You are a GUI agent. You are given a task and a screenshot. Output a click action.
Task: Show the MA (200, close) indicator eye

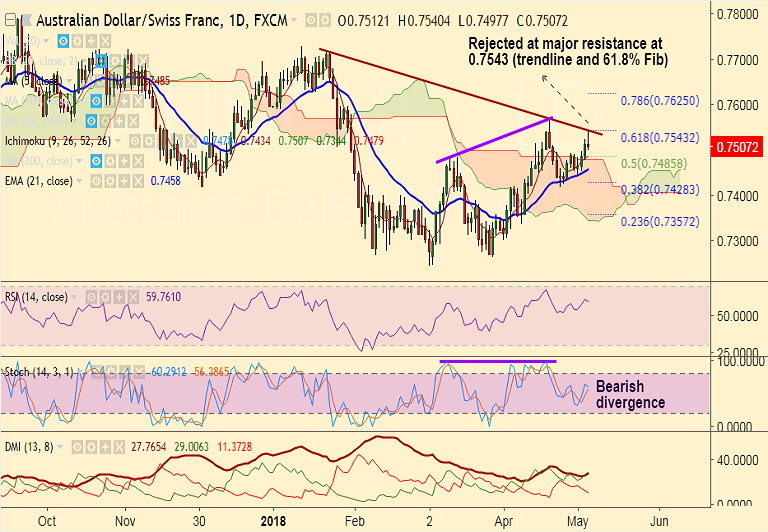pyautogui.click(x=96, y=161)
